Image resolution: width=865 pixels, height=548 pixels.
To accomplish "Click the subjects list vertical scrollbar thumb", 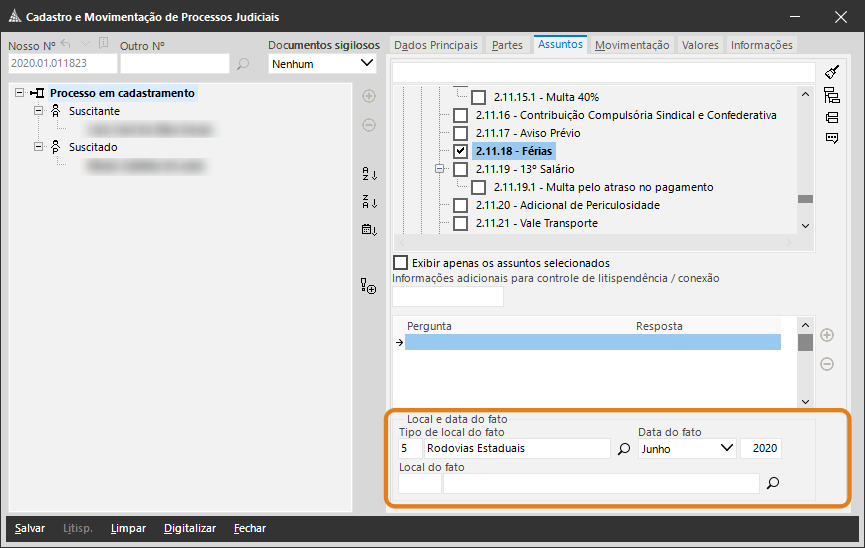I will click(x=805, y=199).
